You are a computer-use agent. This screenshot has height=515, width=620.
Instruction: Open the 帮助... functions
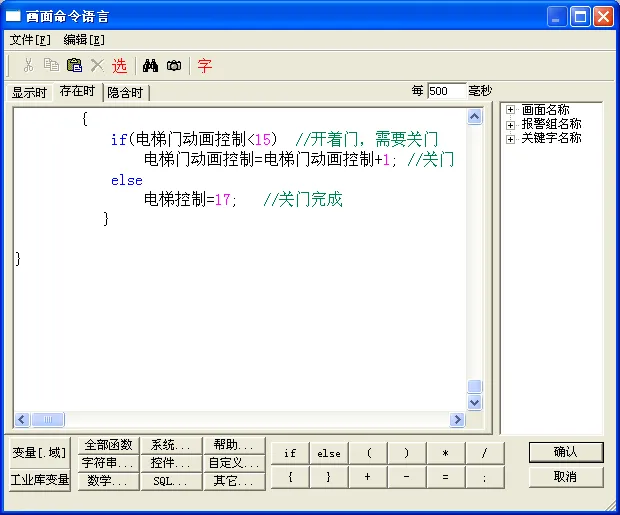234,445
